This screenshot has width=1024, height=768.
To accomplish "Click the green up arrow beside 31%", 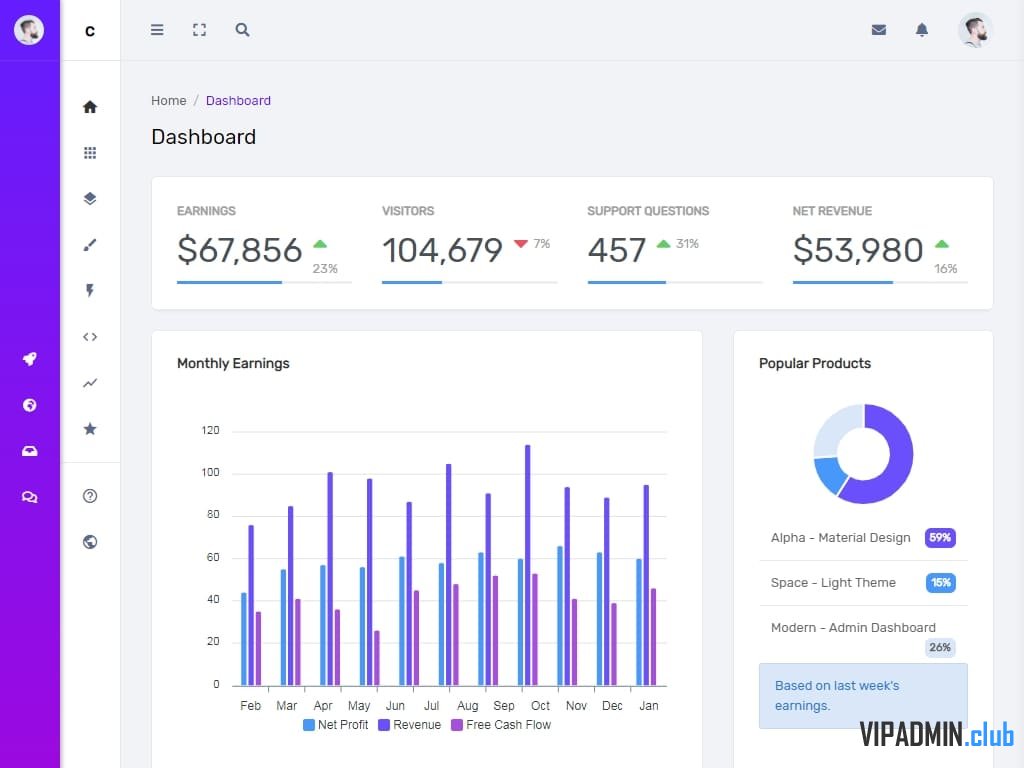I will coord(664,244).
